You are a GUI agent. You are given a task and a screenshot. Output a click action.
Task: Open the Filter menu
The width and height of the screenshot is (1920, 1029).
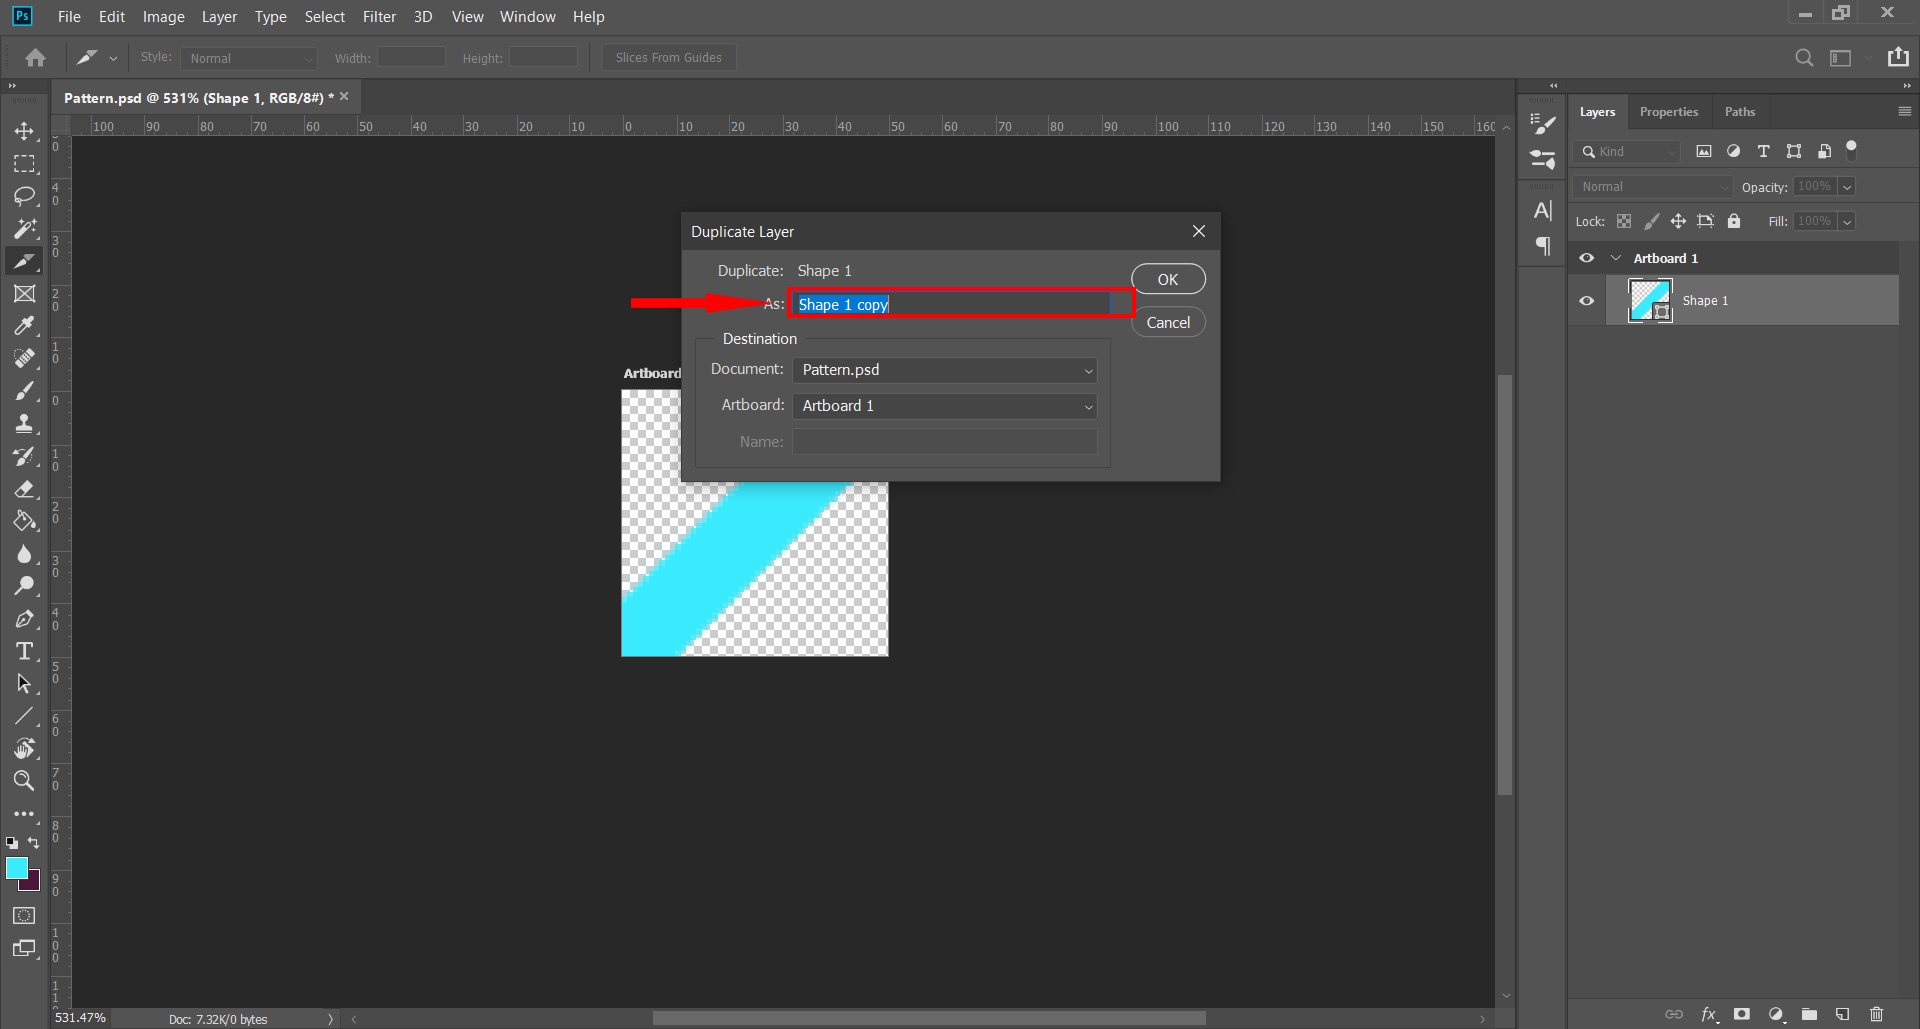(379, 17)
